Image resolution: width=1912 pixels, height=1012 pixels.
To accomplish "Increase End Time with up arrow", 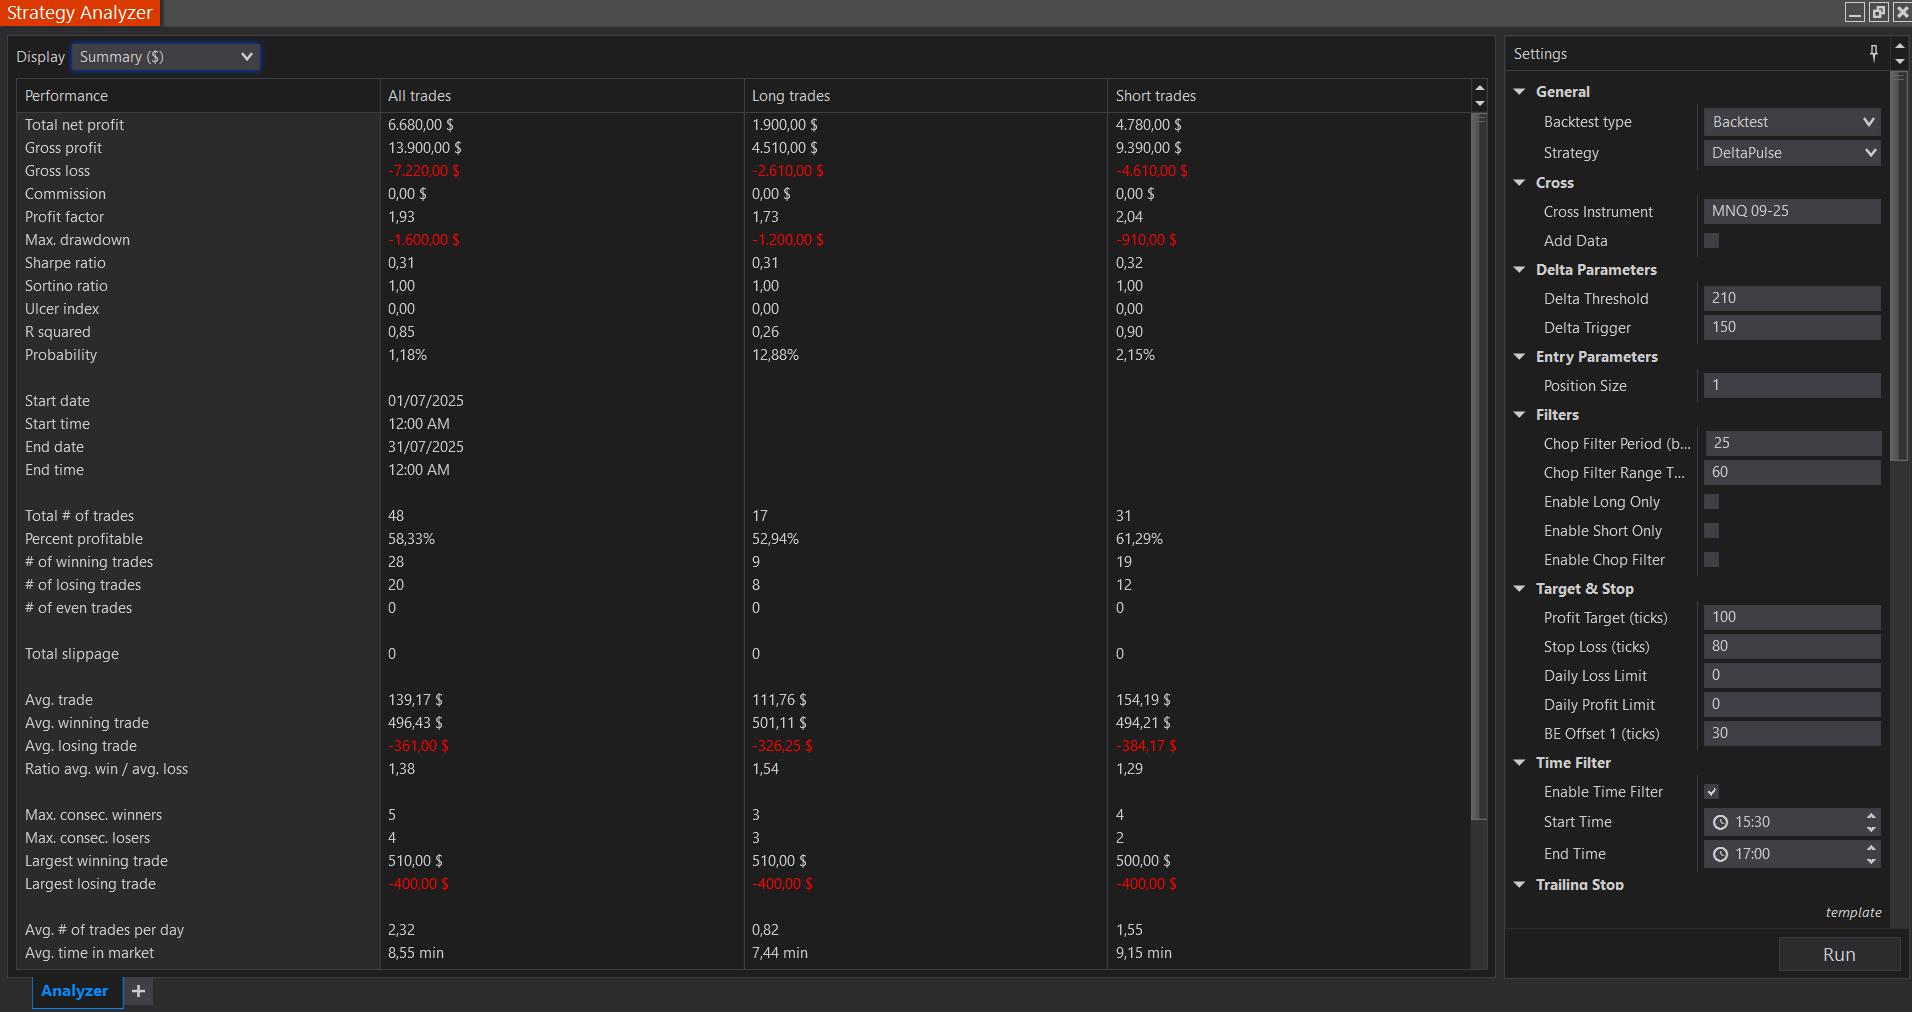I will [1871, 848].
